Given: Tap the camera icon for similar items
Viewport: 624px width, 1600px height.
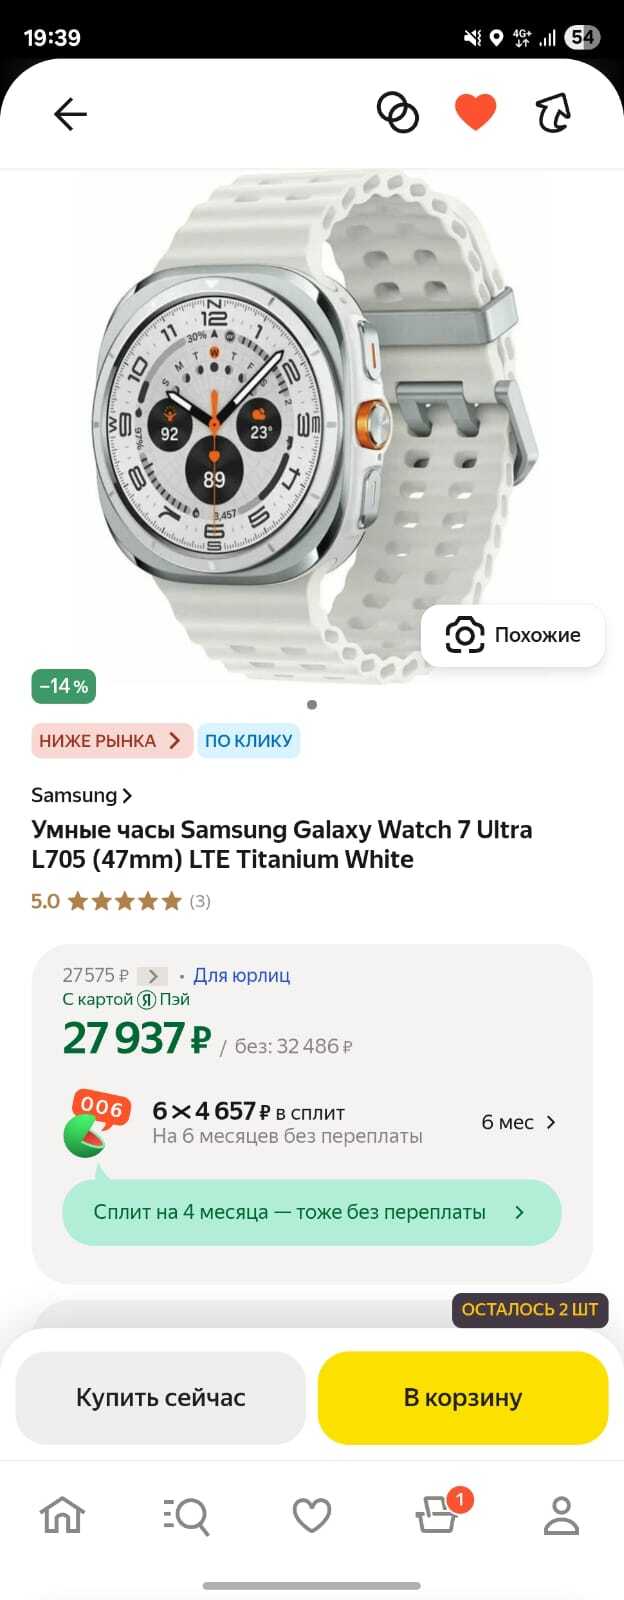Looking at the screenshot, I should [464, 635].
